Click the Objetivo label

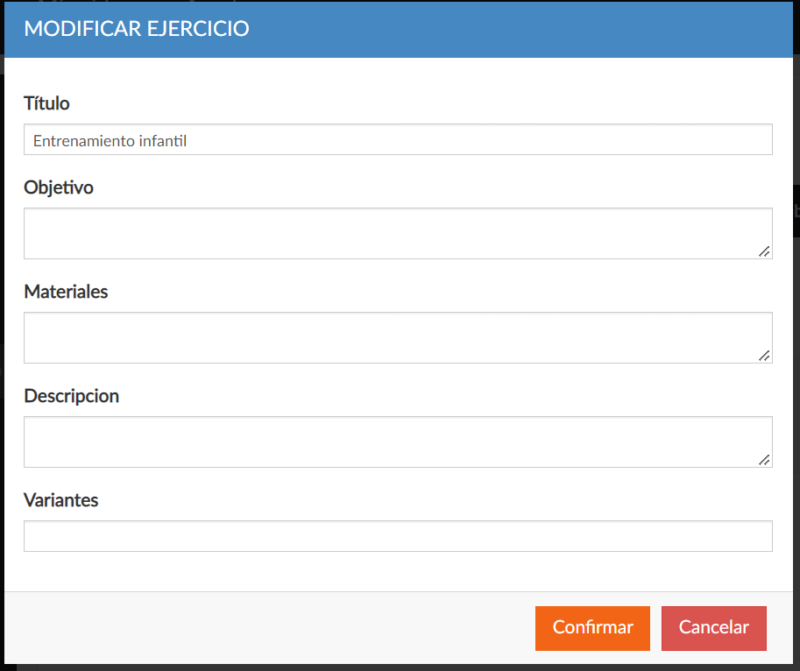coord(59,188)
